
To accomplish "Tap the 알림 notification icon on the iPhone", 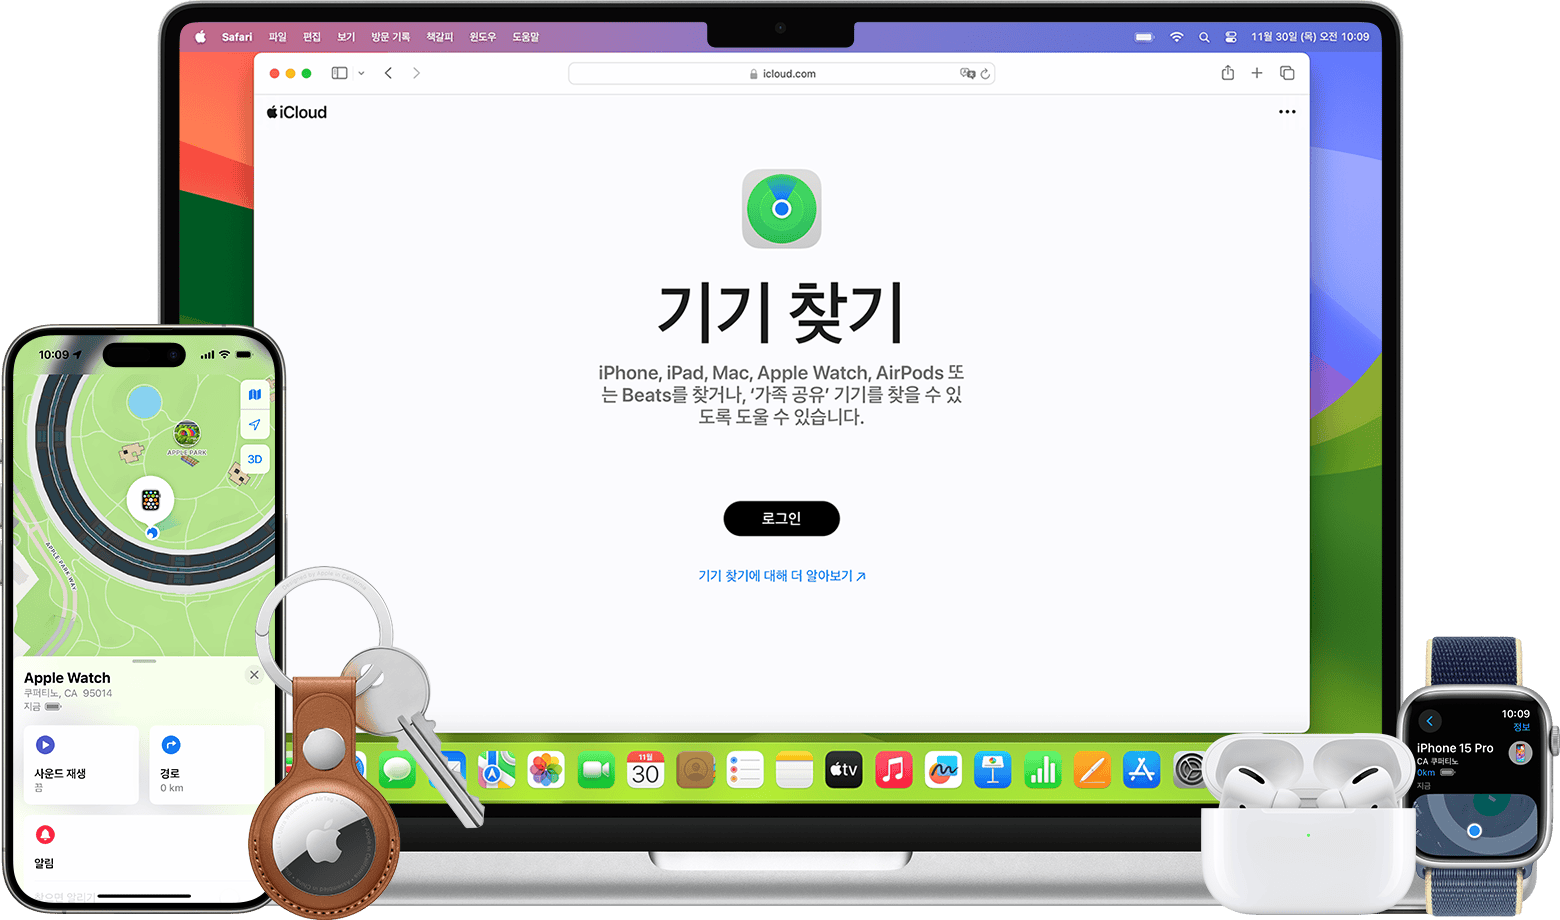I will pyautogui.click(x=45, y=835).
